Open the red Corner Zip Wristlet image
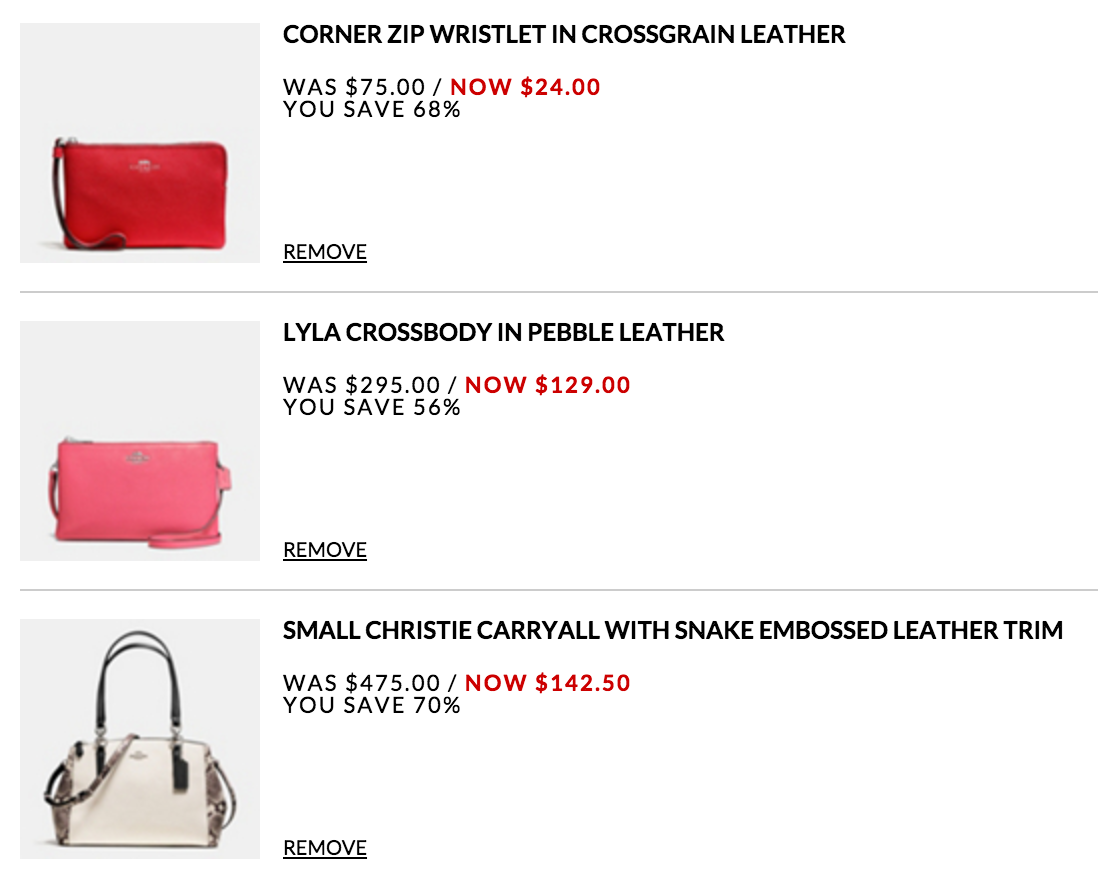 pos(140,143)
